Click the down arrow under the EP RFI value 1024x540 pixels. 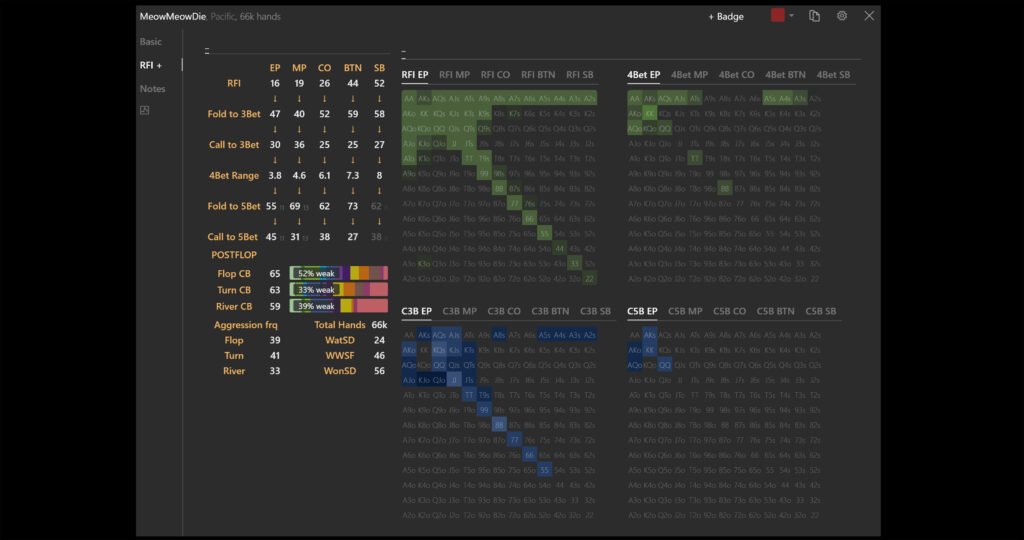[x=274, y=99]
